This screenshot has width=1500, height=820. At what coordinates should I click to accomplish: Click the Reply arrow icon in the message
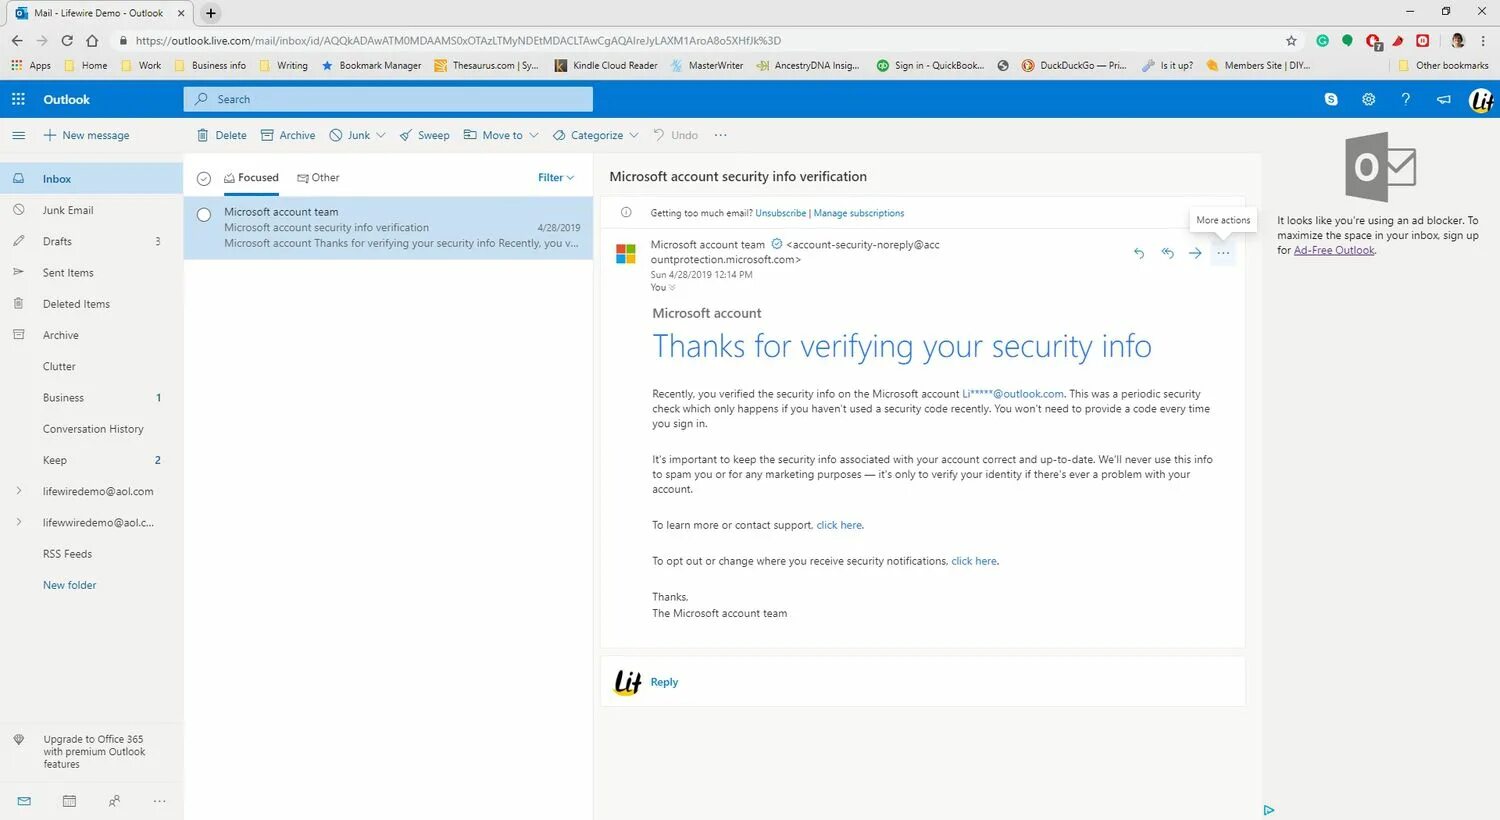1138,253
